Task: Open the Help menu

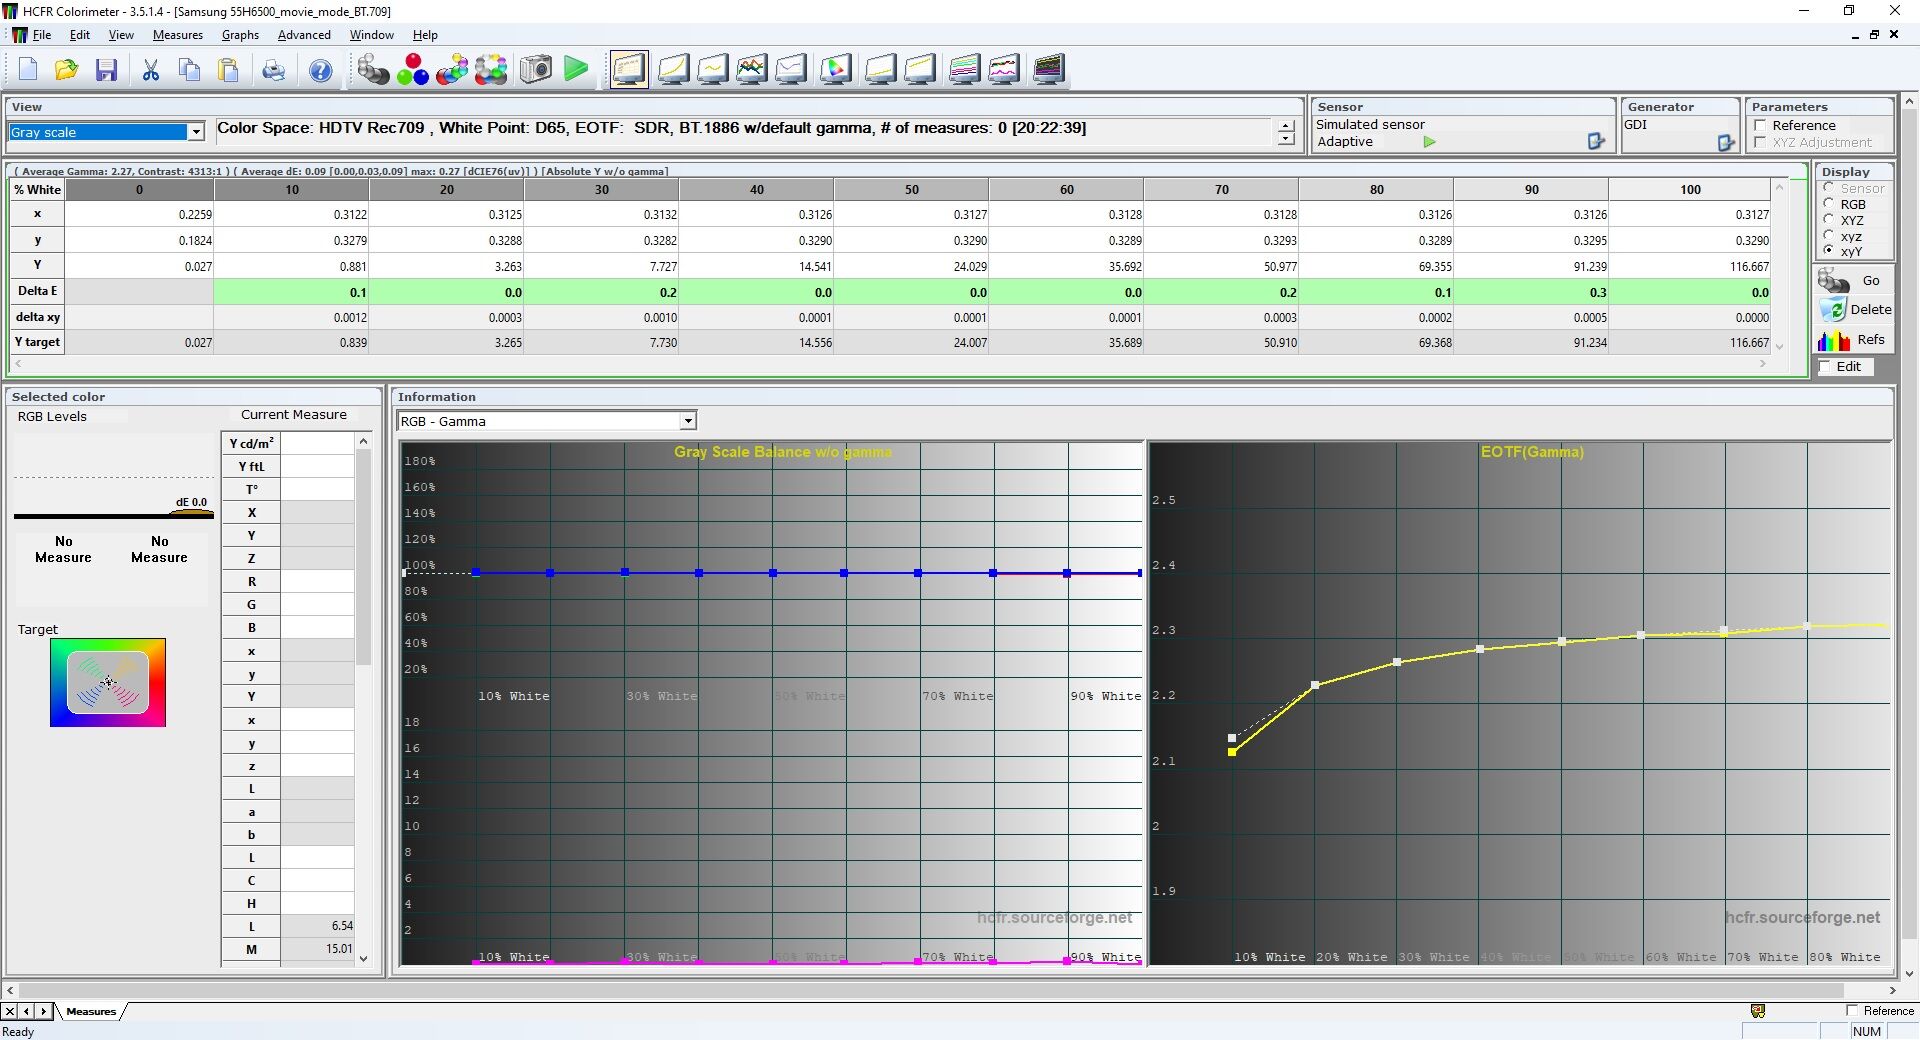Action: [425, 35]
